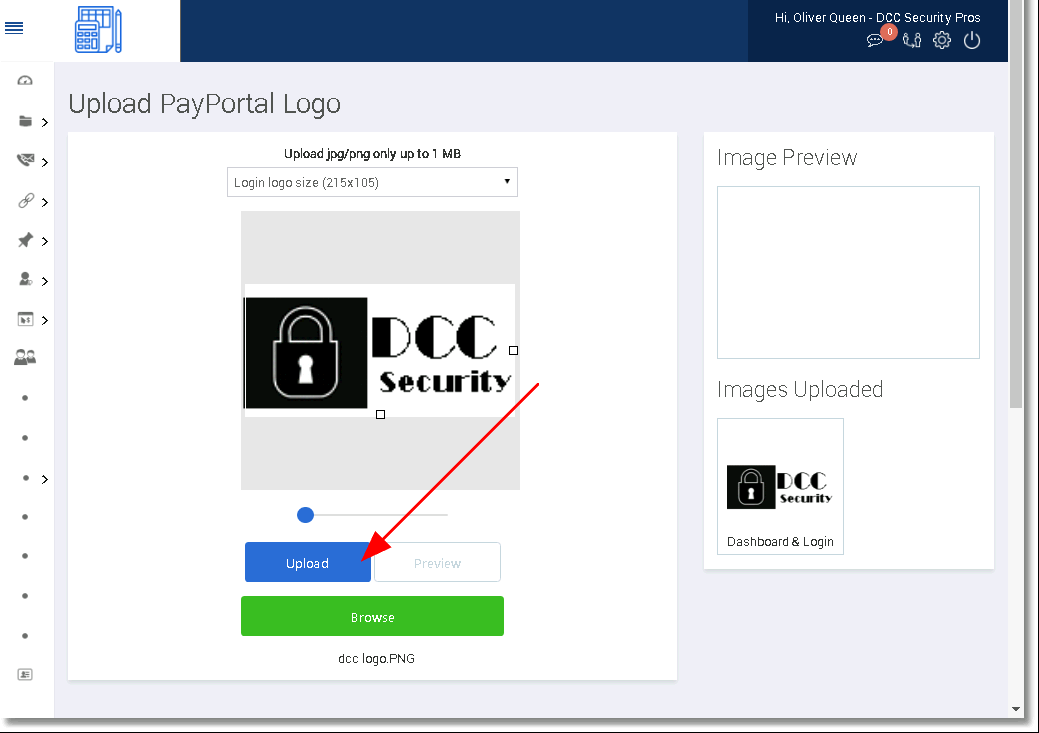Select the payment window sidebar icon
1039x733 pixels.
coord(25,319)
